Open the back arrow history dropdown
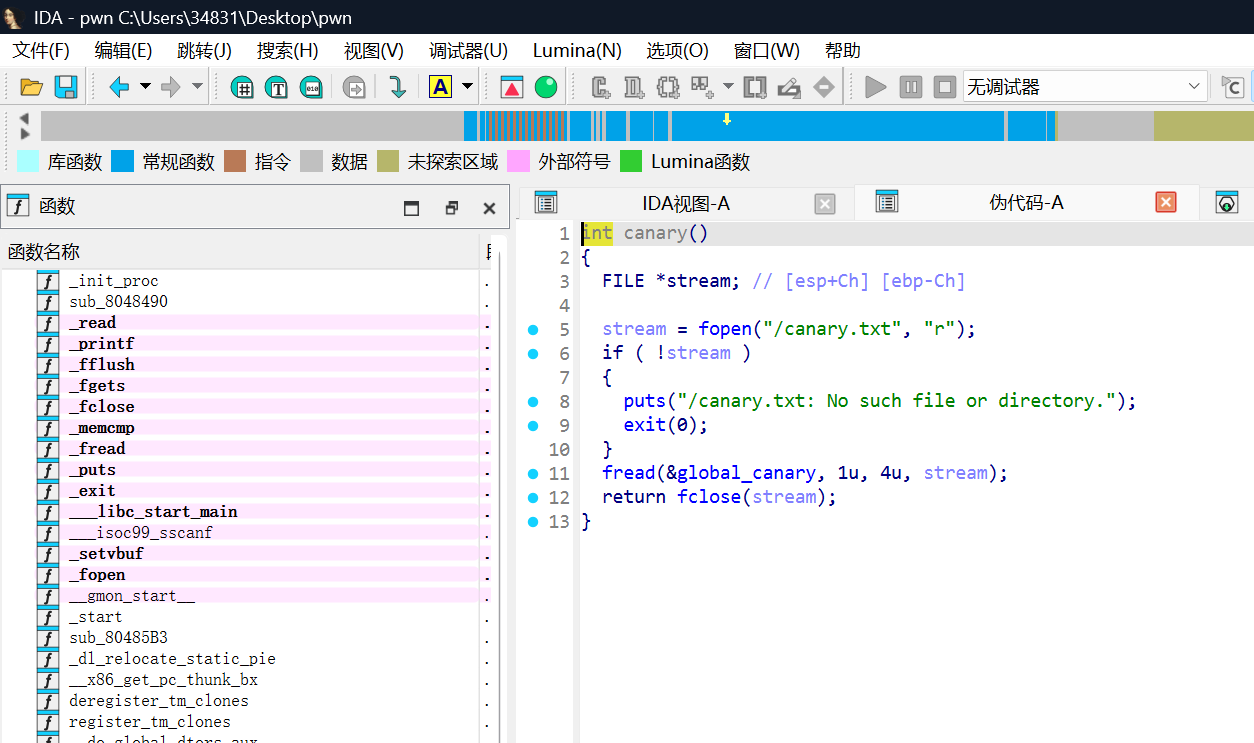The width and height of the screenshot is (1254, 743). [145, 87]
